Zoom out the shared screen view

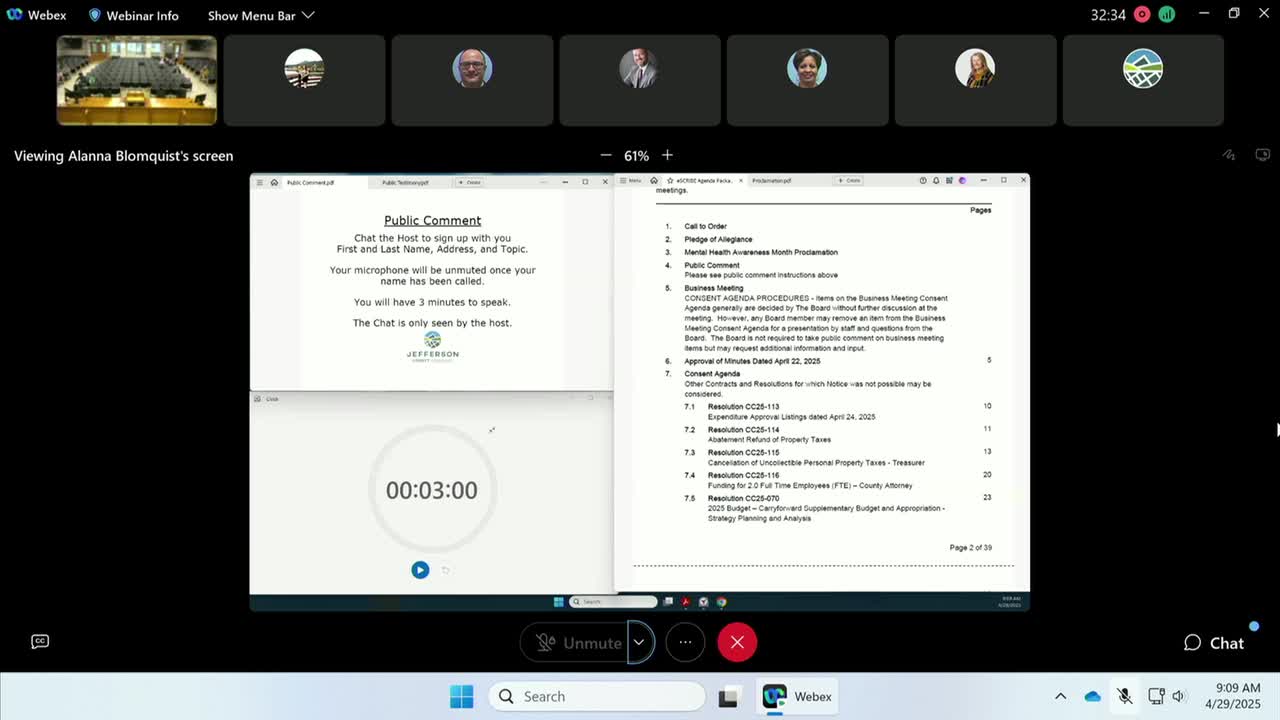point(606,155)
